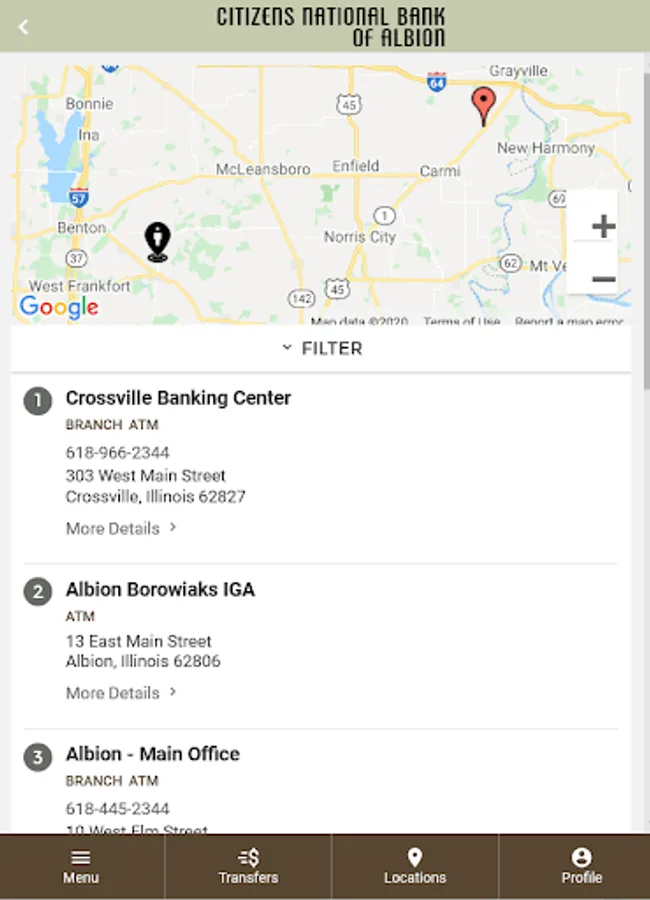Switch to the Transfers tab
Screen dimensions: 650x900
248,867
